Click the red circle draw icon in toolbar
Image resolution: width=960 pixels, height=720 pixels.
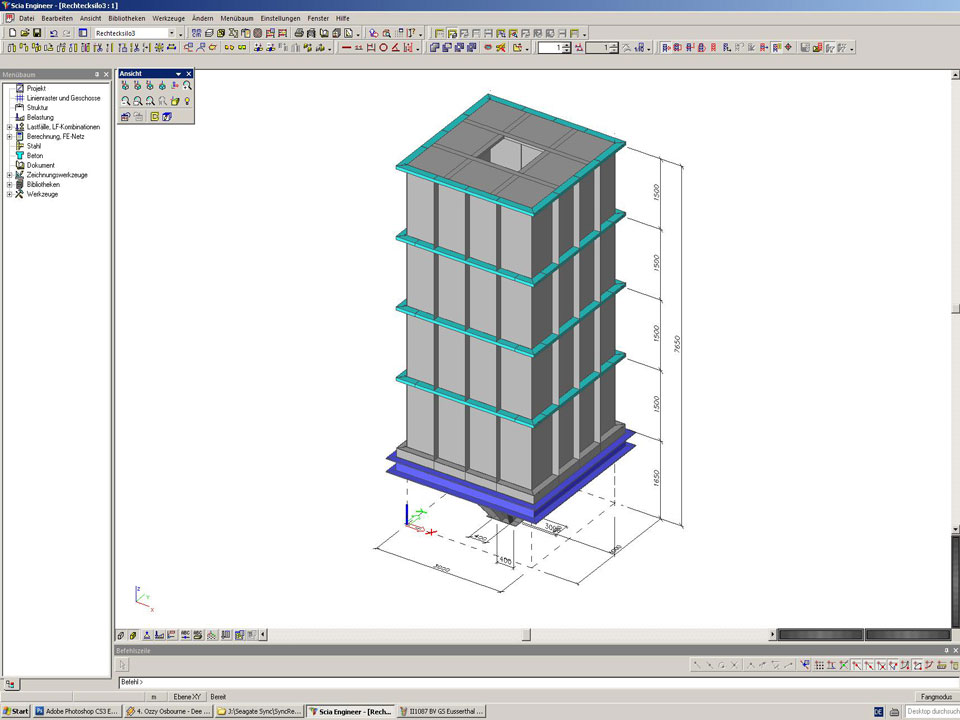click(x=383, y=47)
